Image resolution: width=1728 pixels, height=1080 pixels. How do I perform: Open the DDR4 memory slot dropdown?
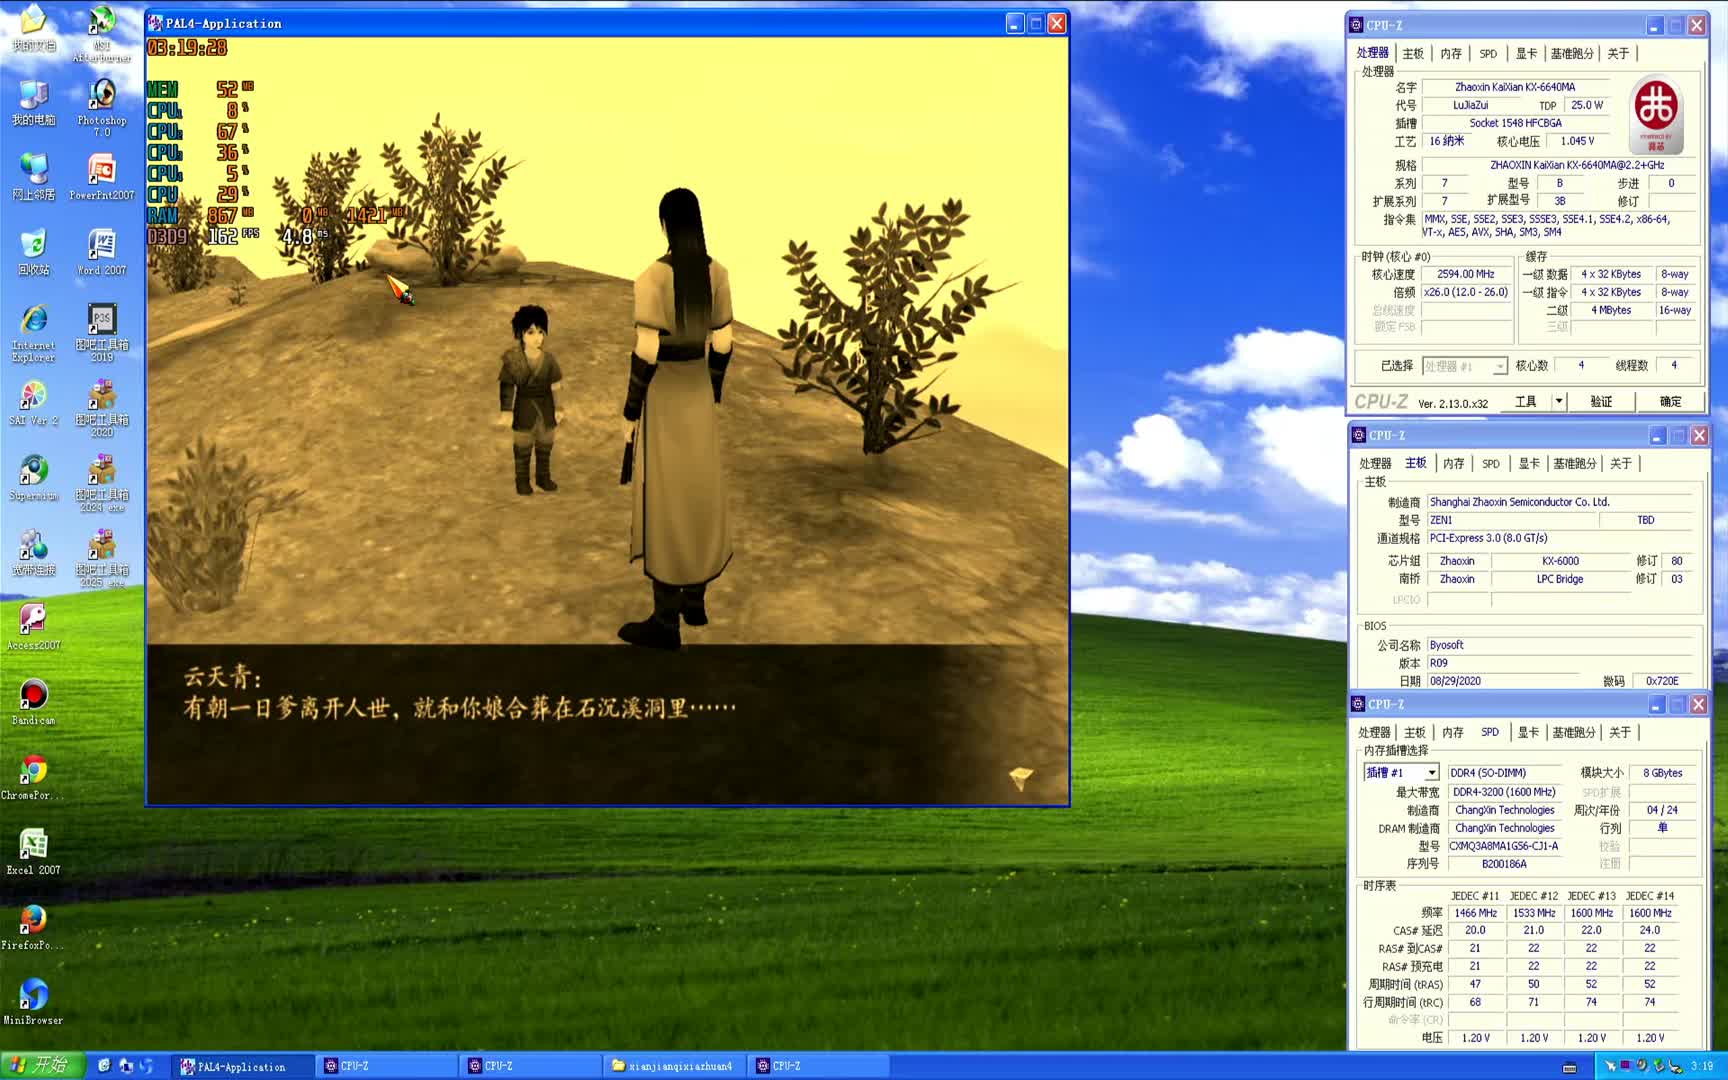(x=1430, y=772)
